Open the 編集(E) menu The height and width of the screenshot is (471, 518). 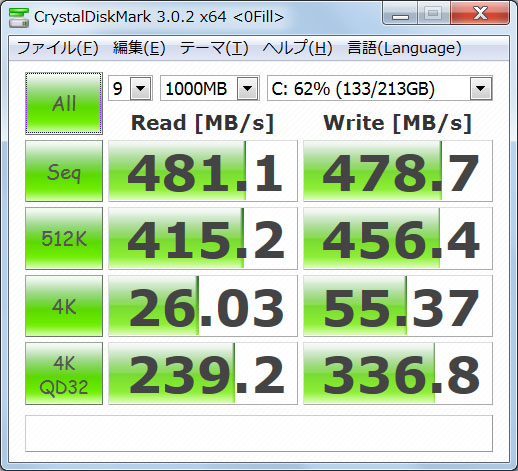pos(139,48)
